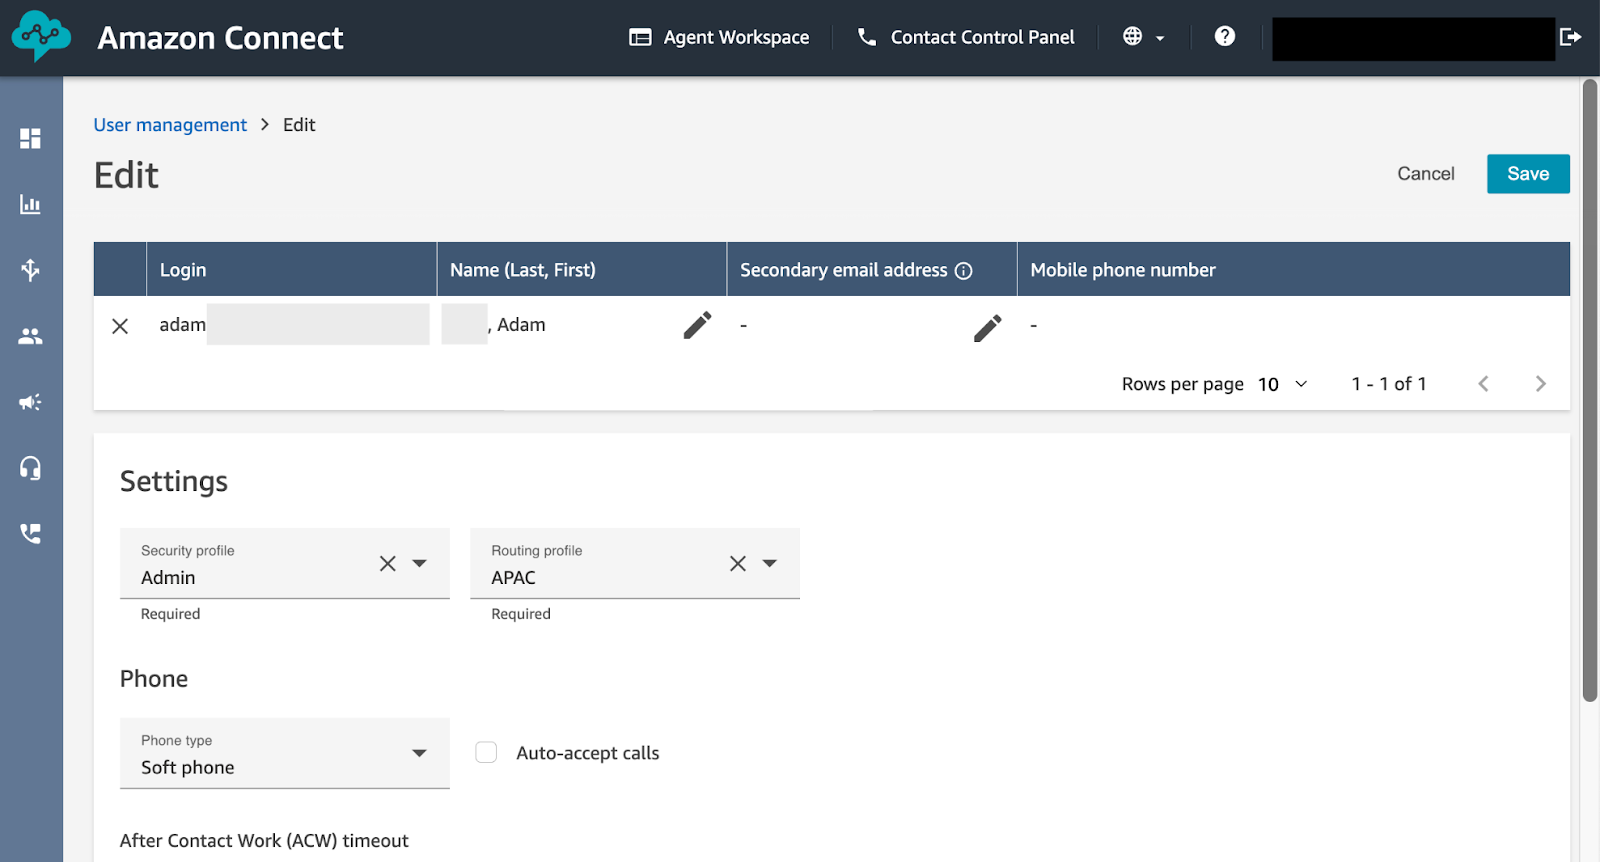Go to previous page arrow in table
Image resolution: width=1600 pixels, height=862 pixels.
[x=1484, y=384]
